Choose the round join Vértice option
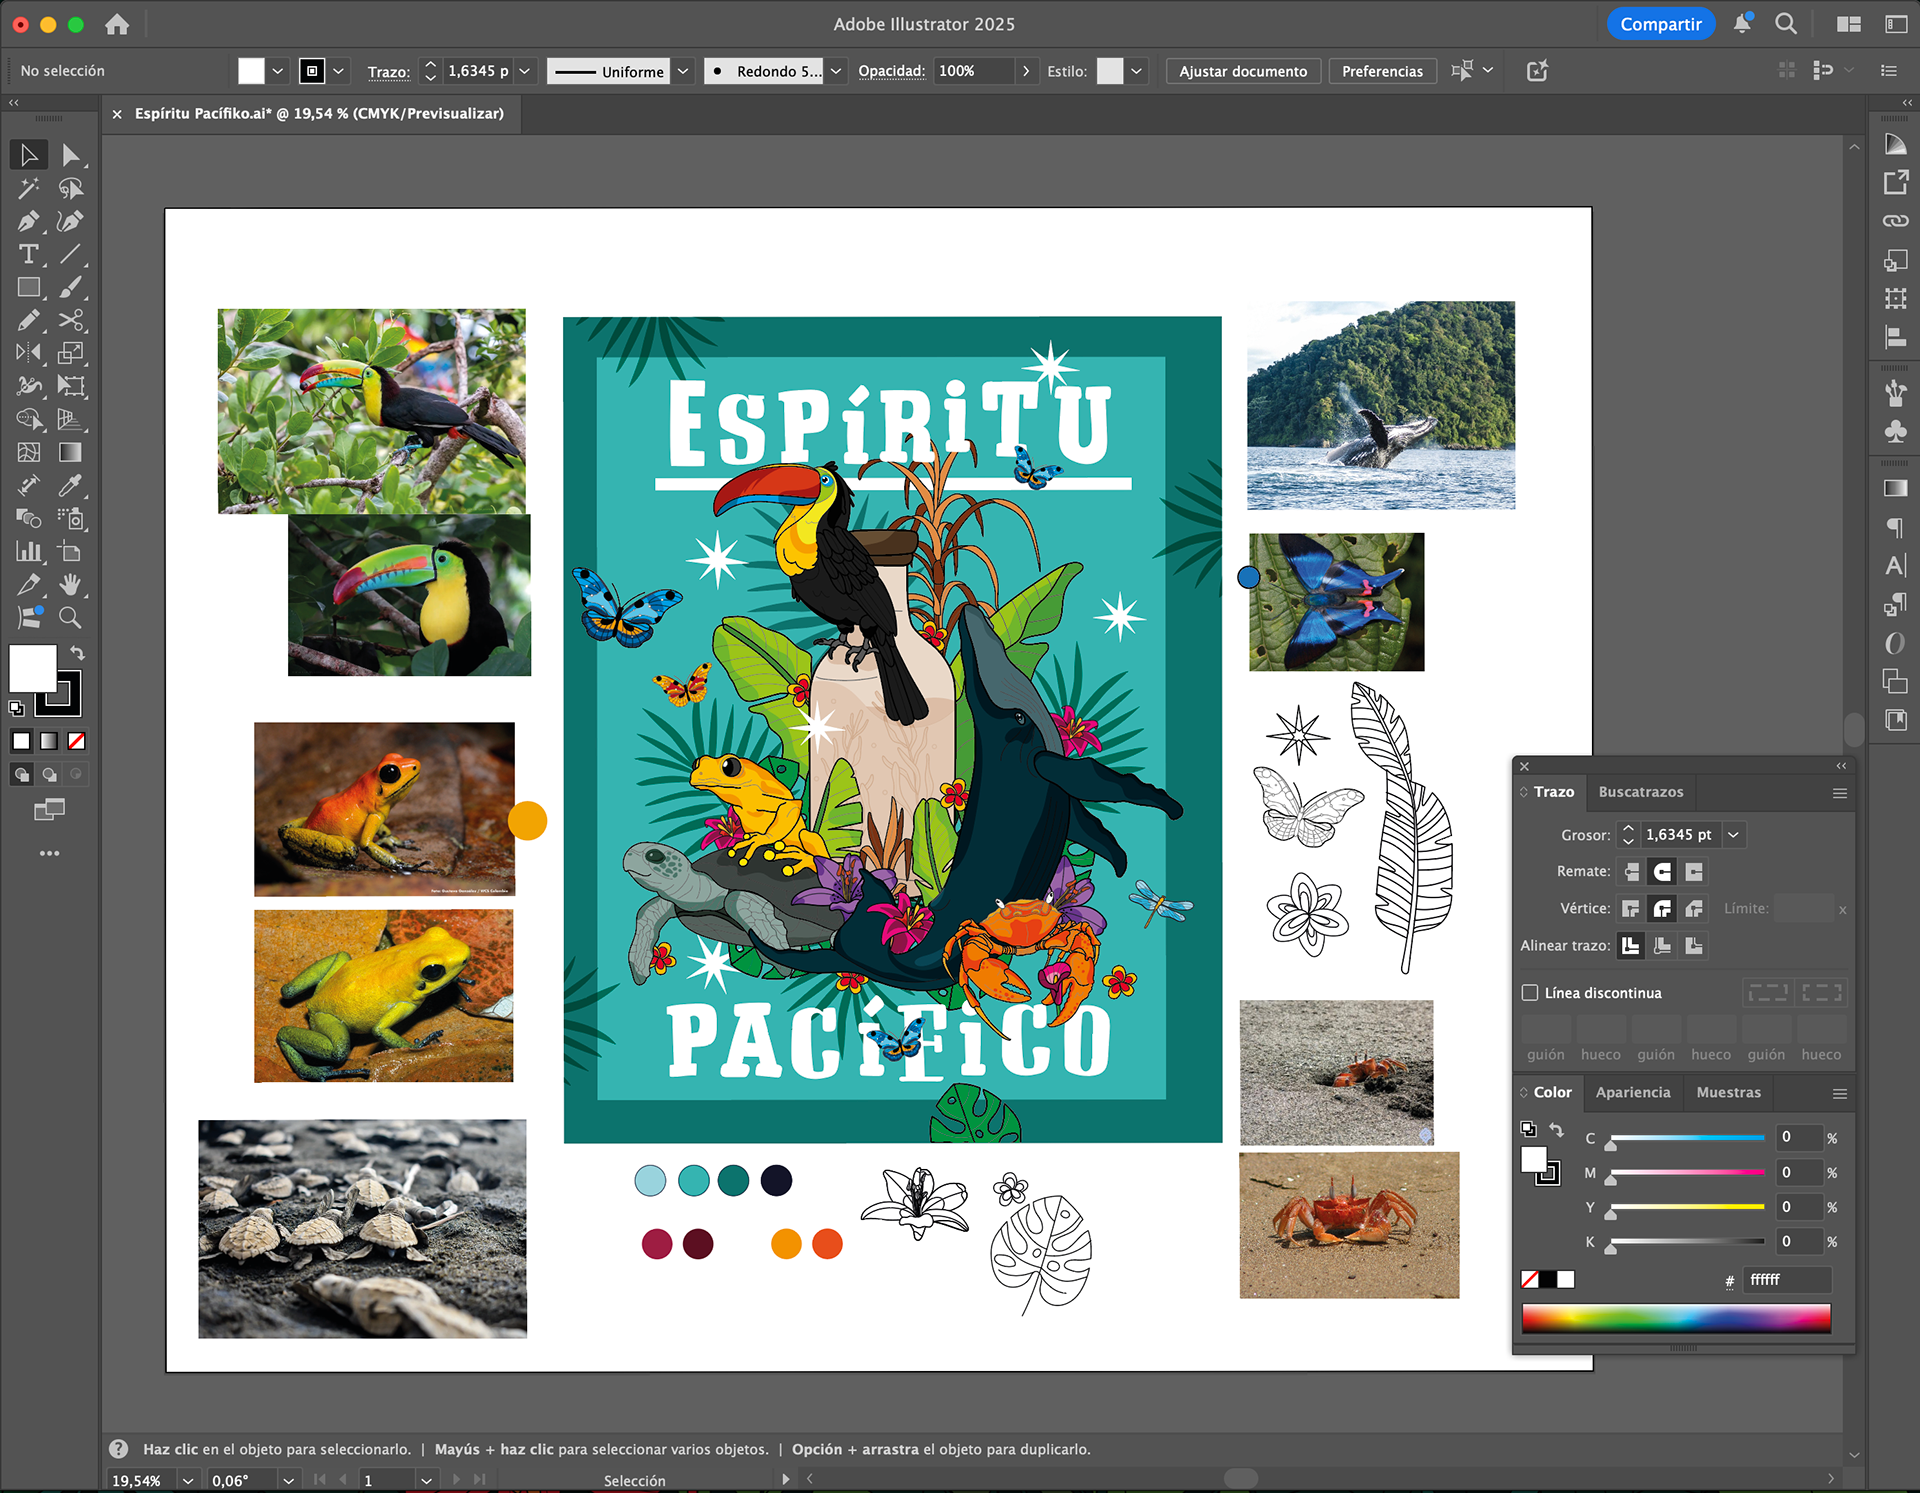Screen dimensions: 1920x1493 point(1662,909)
